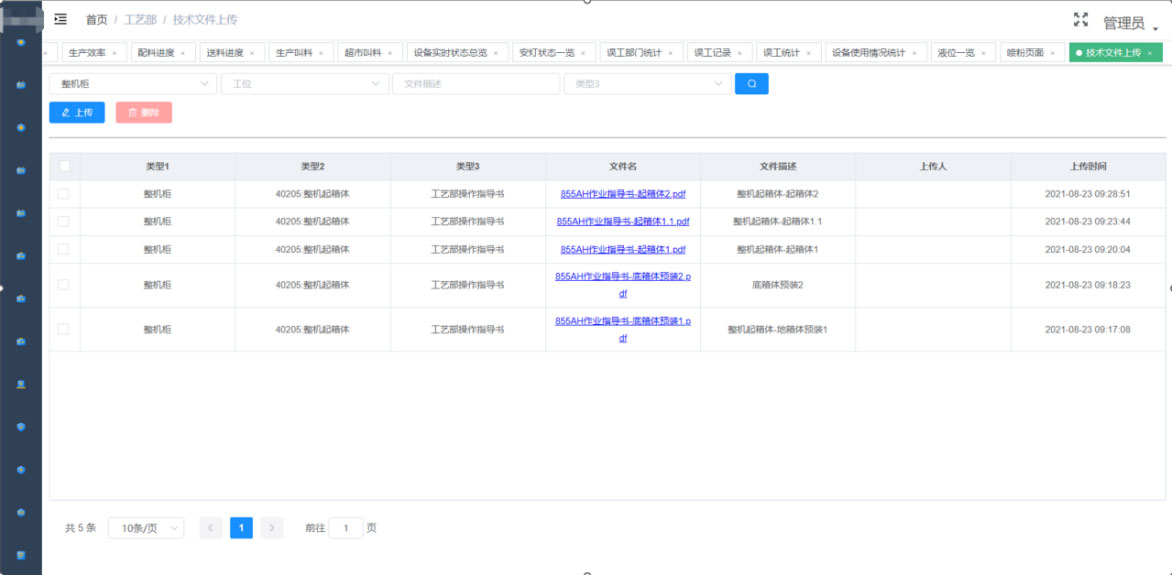Screen dimensions: 1172x575
Task: Switch to the 设备使用情况统计 tab
Action: (868, 53)
